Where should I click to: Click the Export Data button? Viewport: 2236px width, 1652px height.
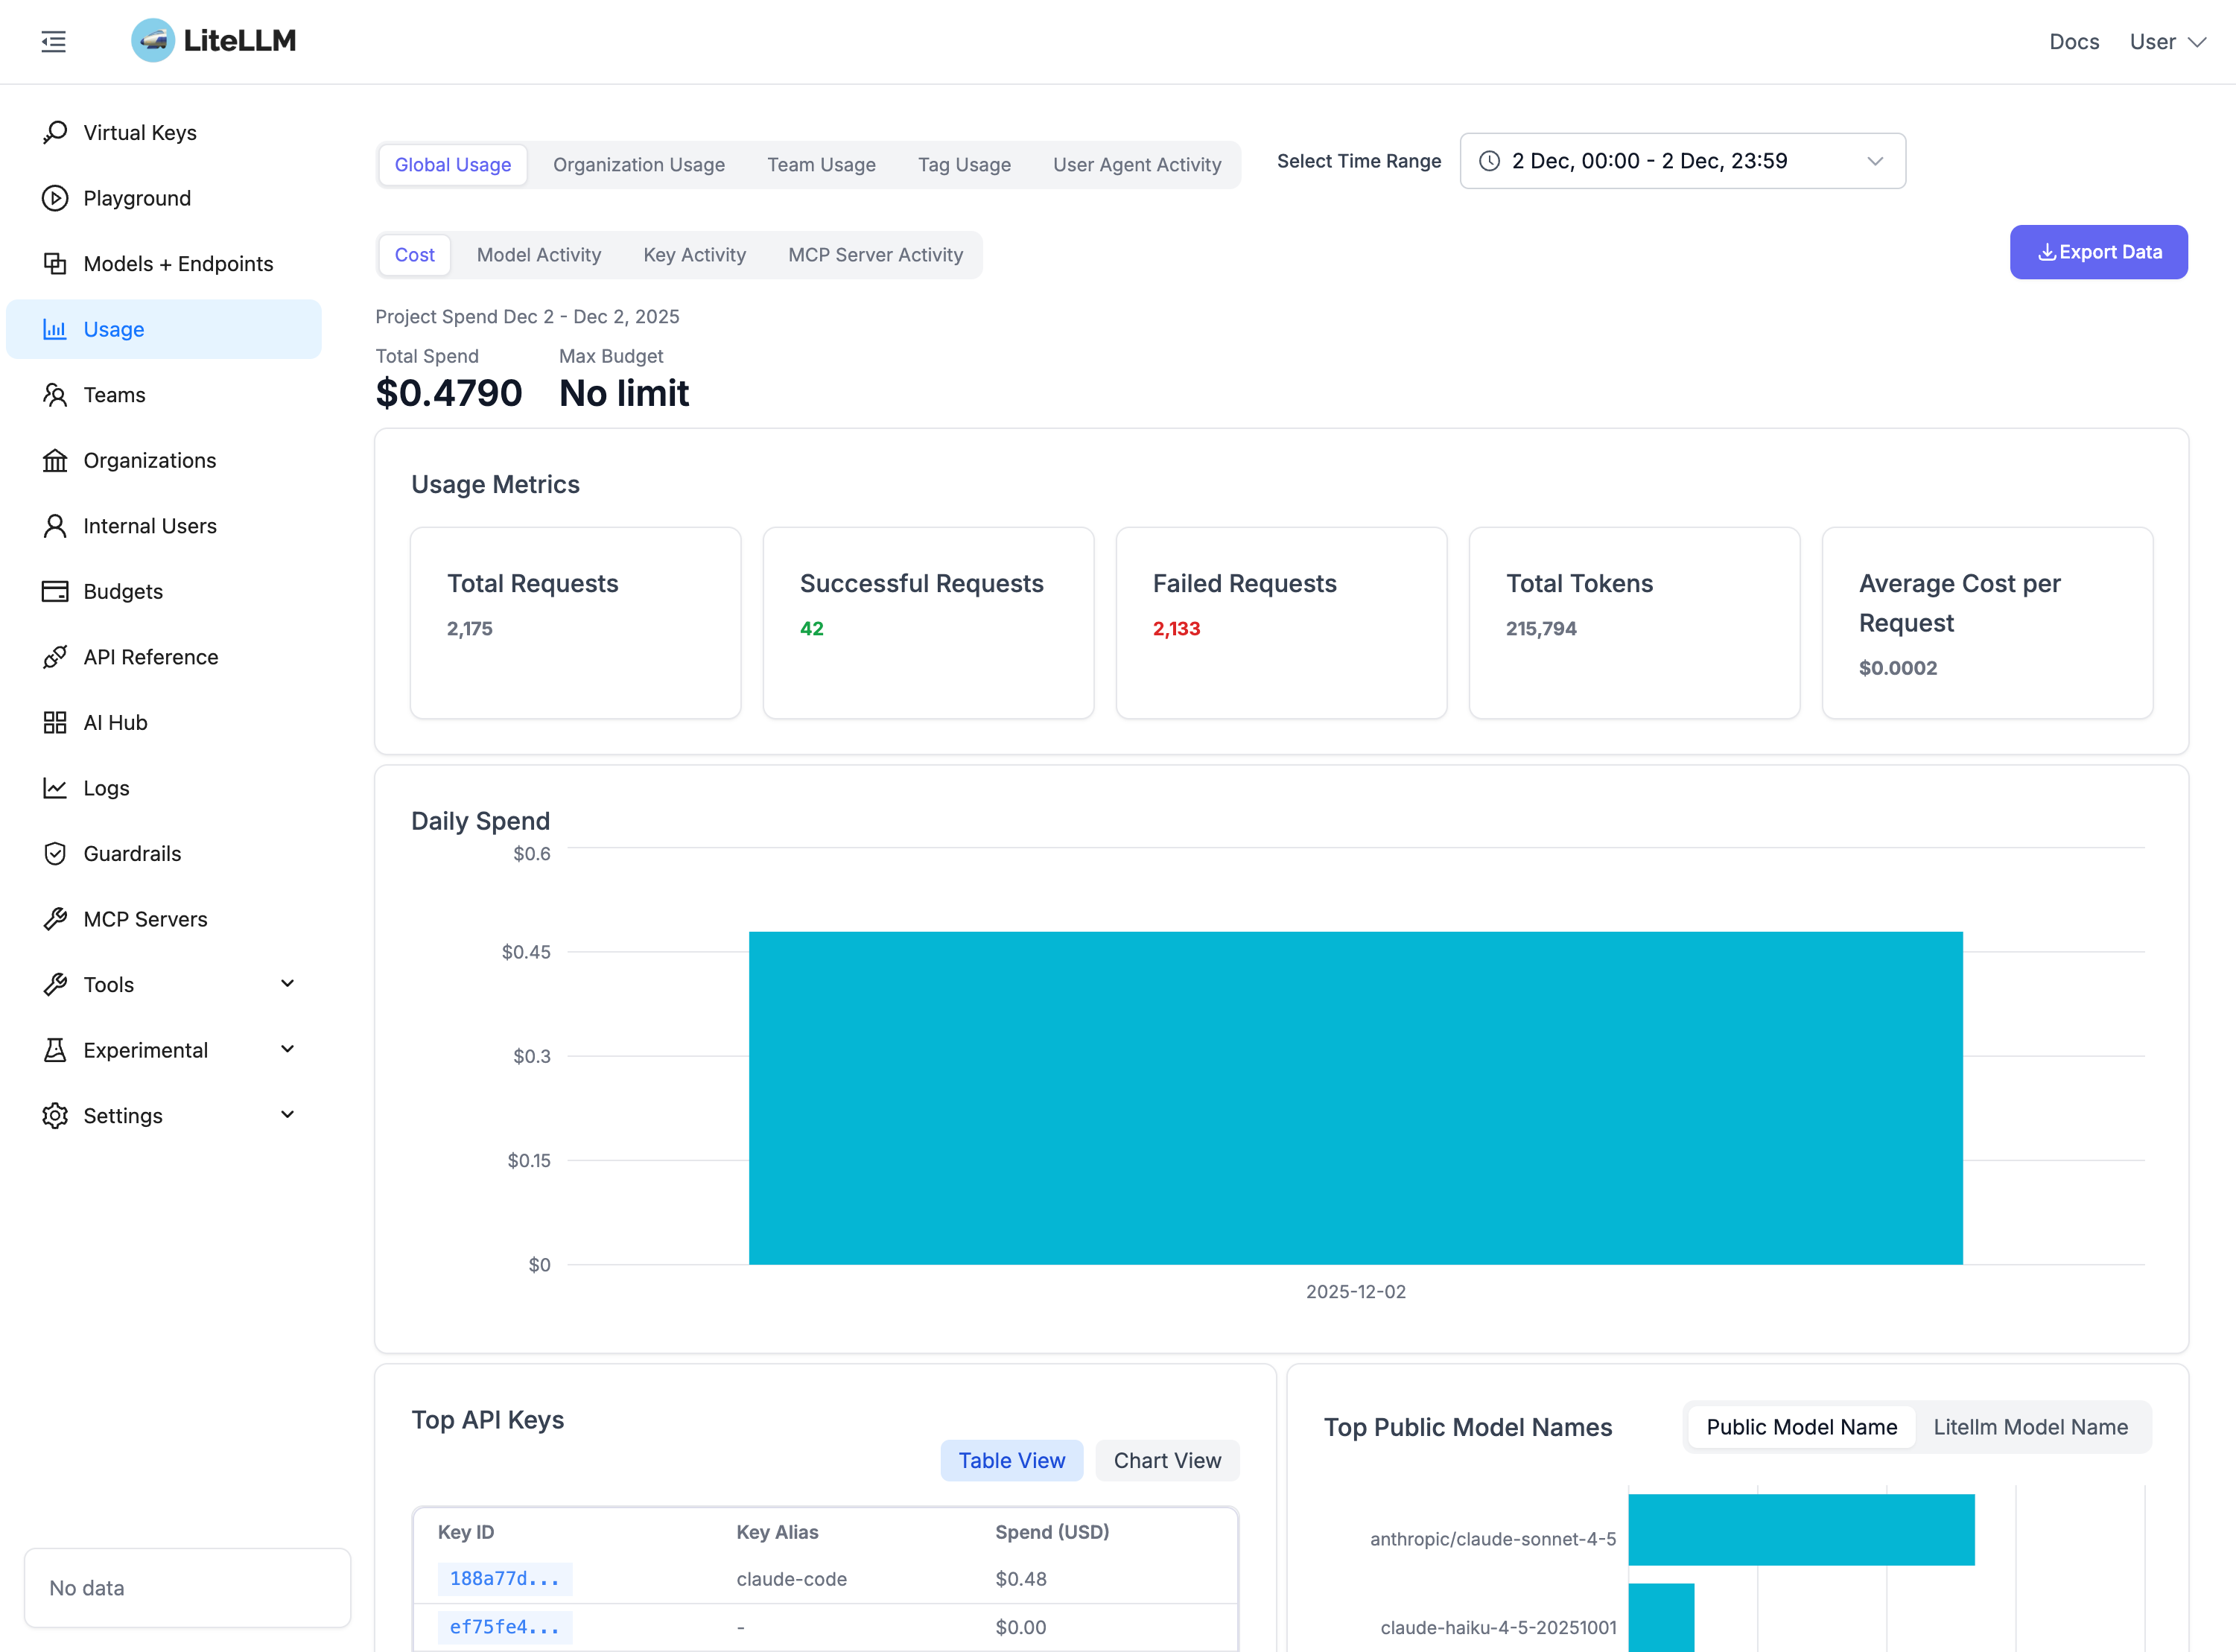tap(2098, 252)
